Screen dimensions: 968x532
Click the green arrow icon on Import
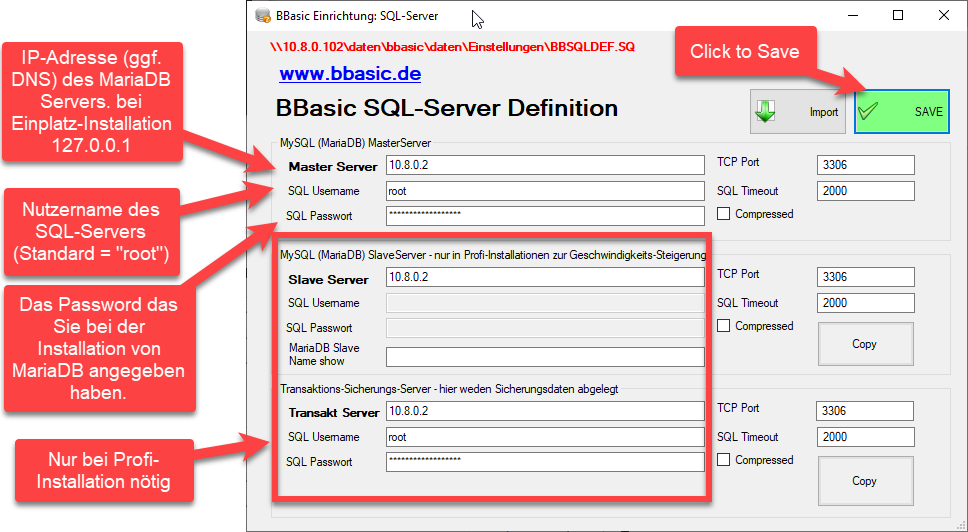[766, 112]
